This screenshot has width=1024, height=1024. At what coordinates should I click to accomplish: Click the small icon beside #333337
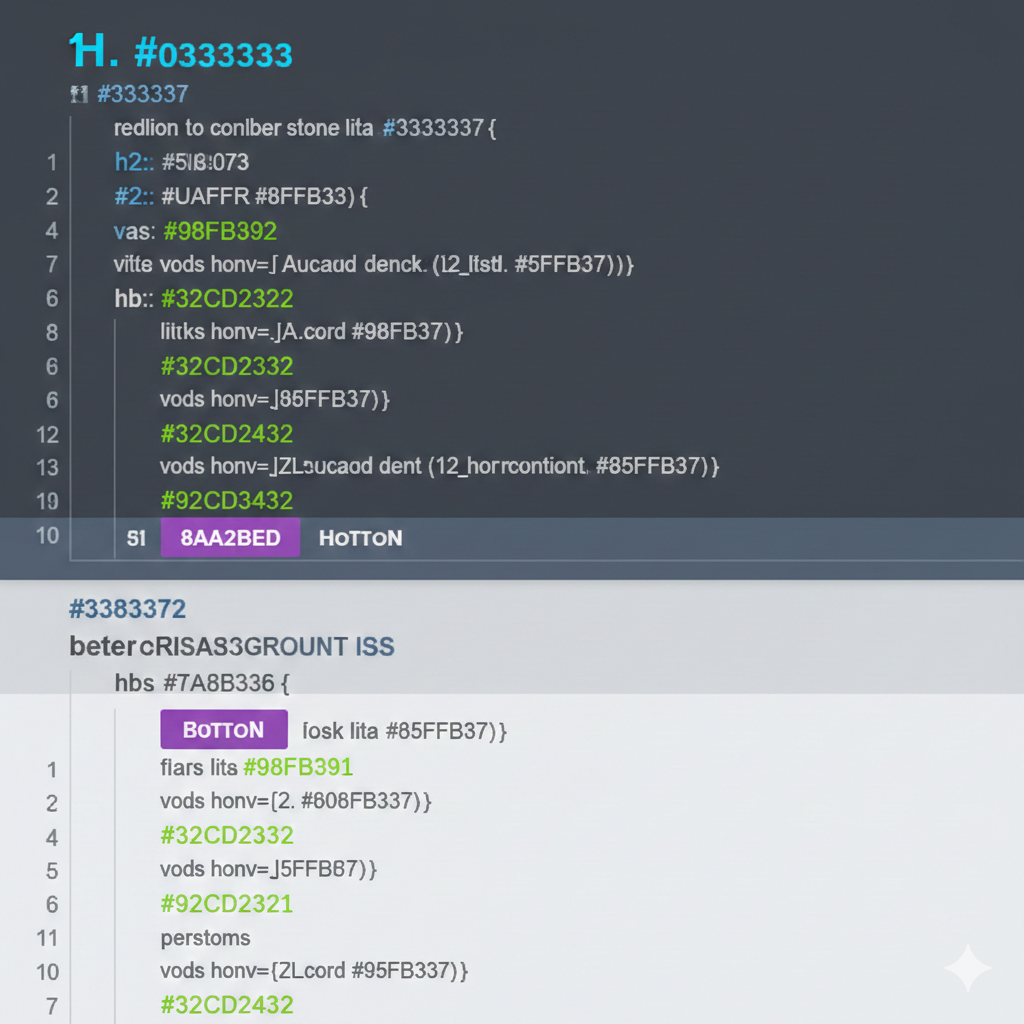tap(79, 95)
